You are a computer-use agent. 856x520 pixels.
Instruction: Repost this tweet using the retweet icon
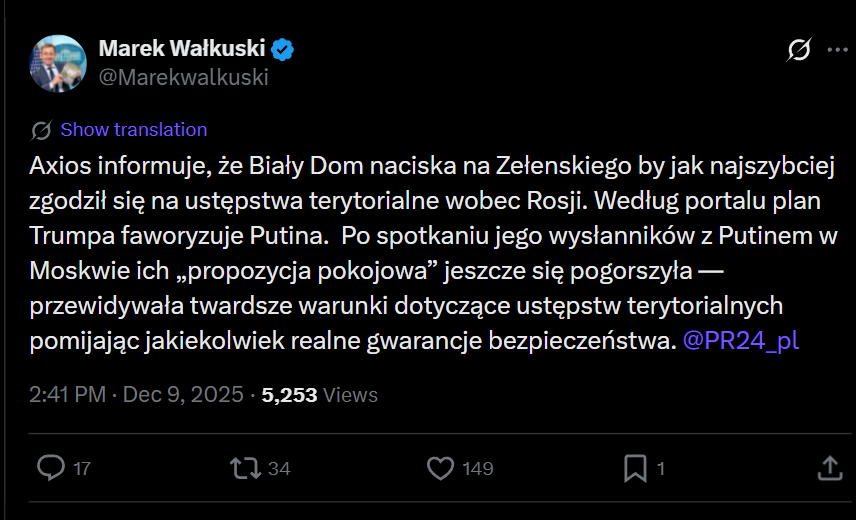tap(244, 467)
